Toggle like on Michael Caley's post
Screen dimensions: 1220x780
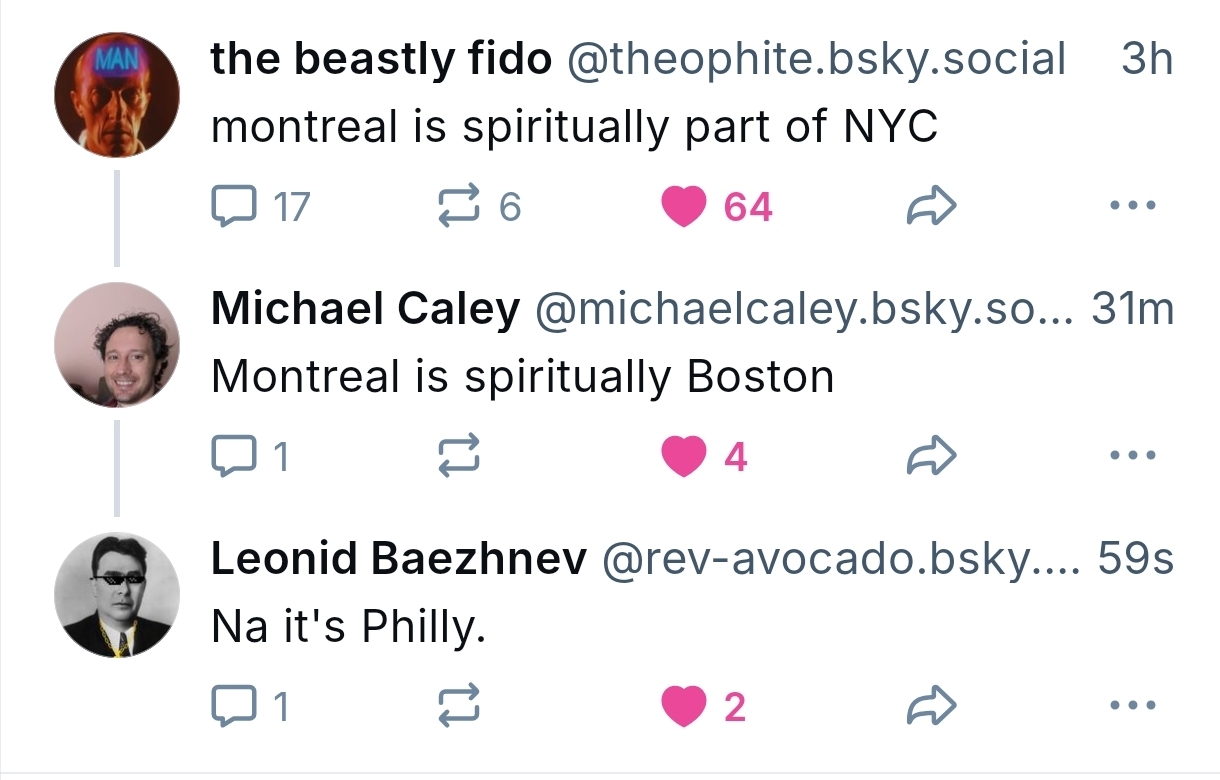684,457
